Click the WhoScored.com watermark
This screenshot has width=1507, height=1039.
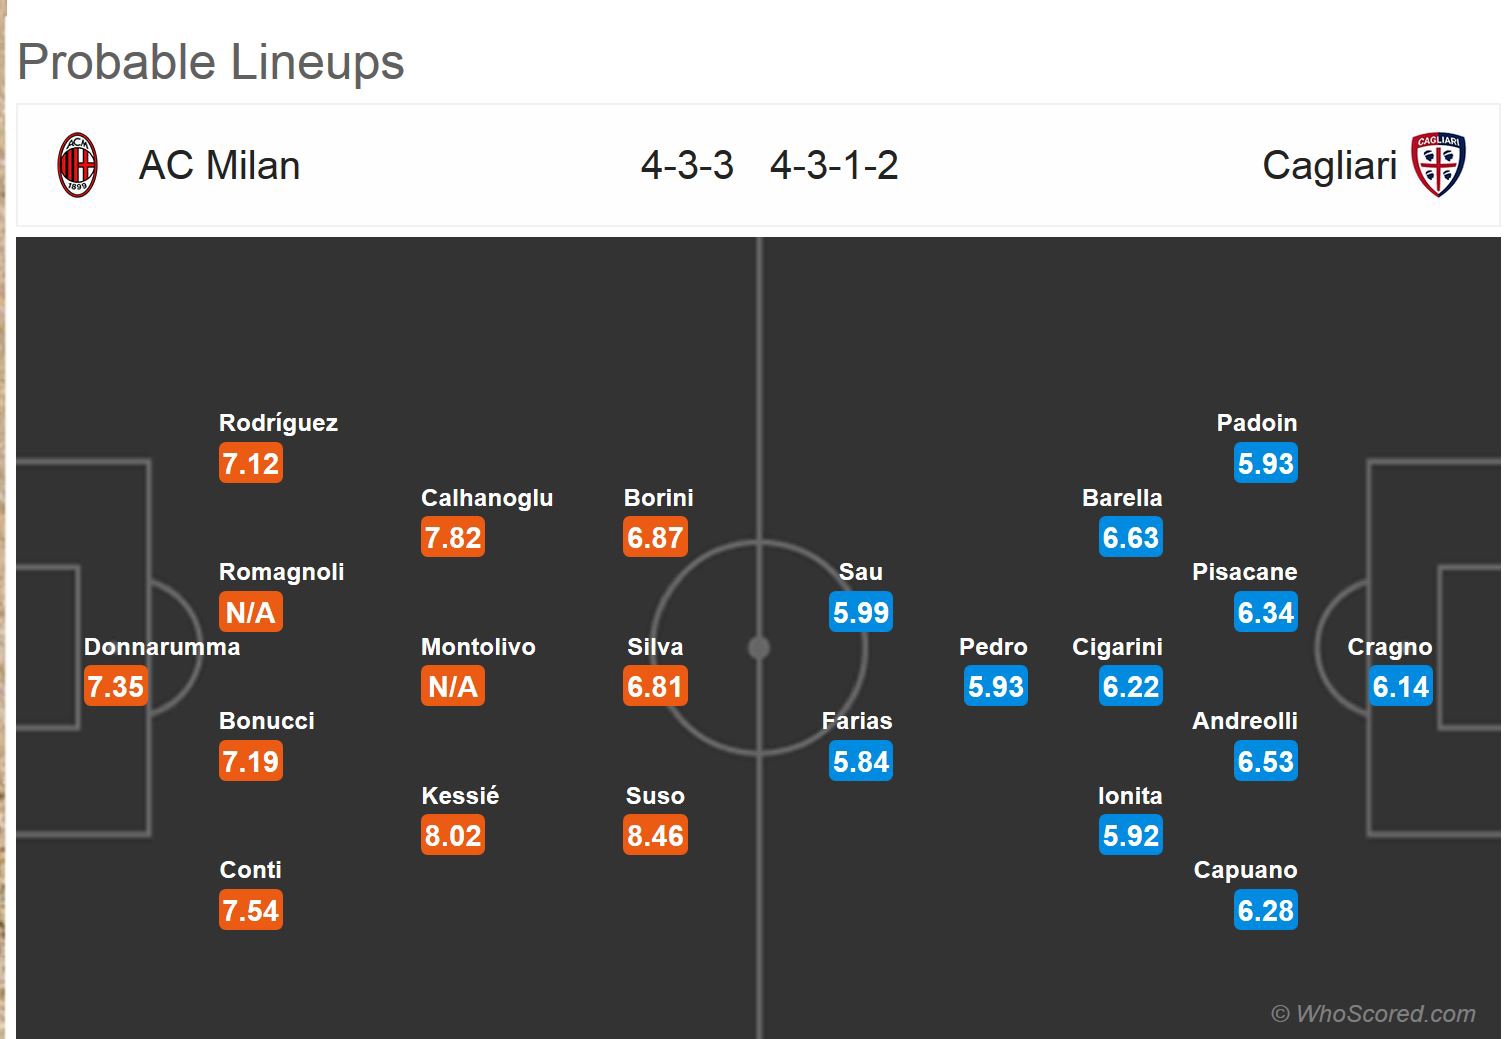(1373, 1014)
